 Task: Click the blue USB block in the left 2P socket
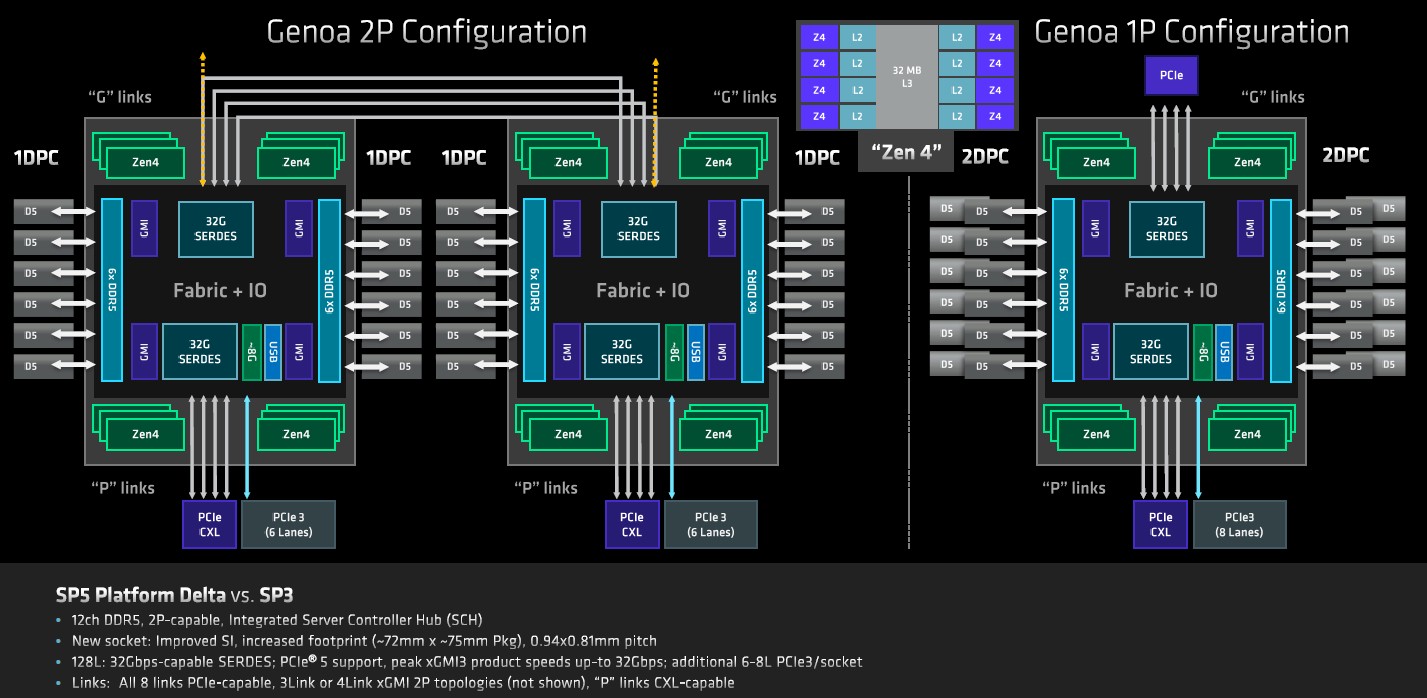point(273,352)
